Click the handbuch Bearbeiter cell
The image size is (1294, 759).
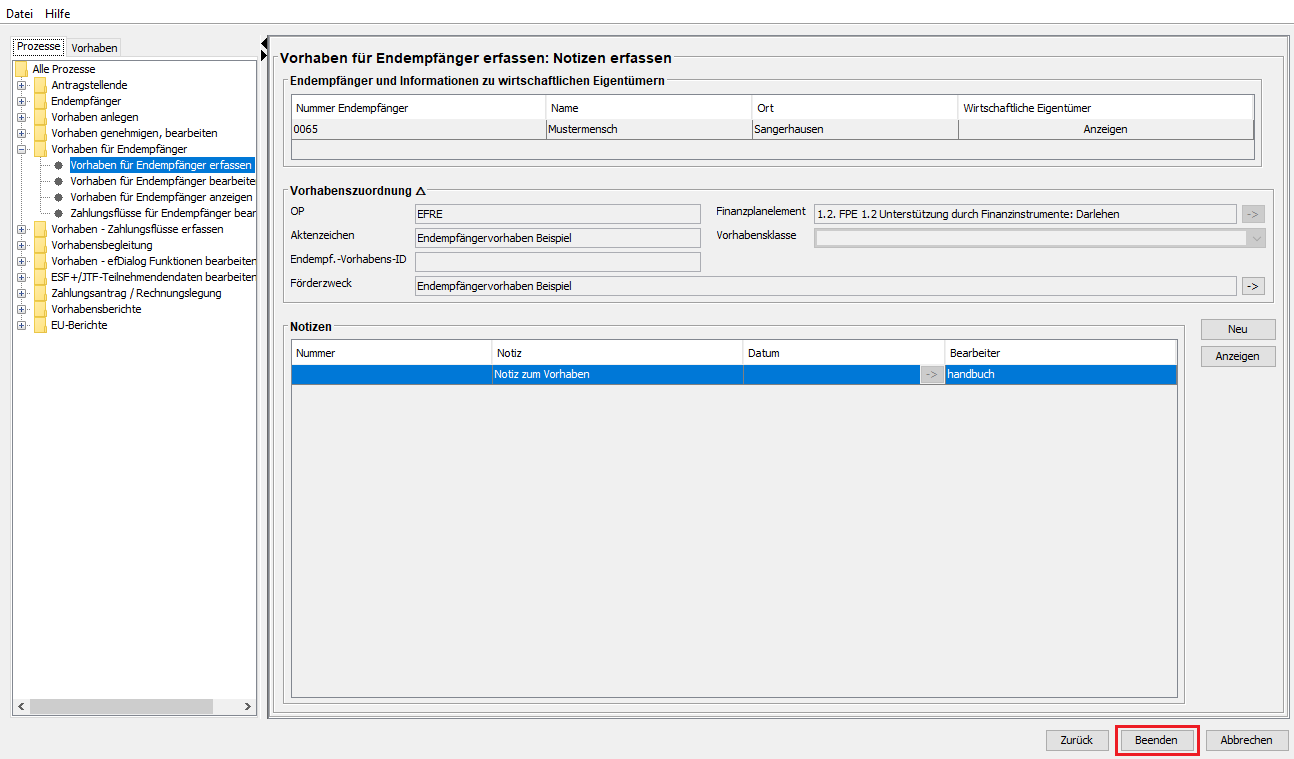tap(1060, 374)
